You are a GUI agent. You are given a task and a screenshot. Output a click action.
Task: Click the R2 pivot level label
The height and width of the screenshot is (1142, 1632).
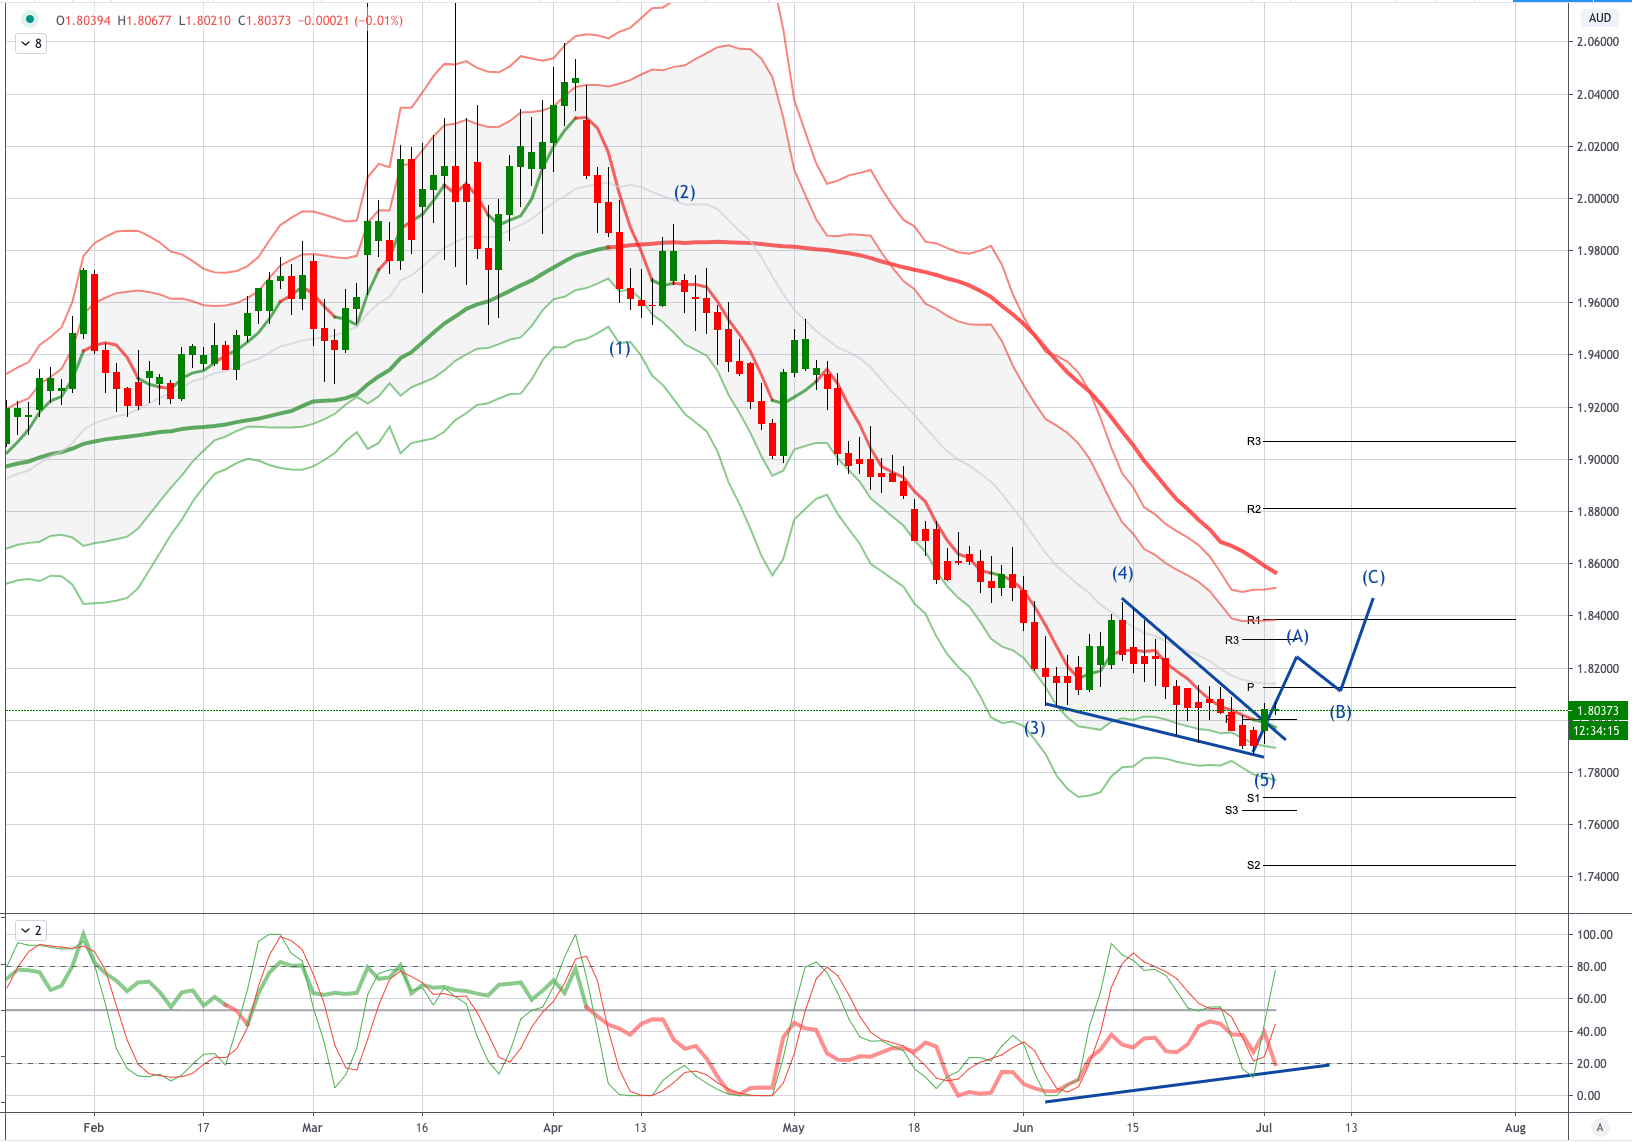pos(1254,509)
